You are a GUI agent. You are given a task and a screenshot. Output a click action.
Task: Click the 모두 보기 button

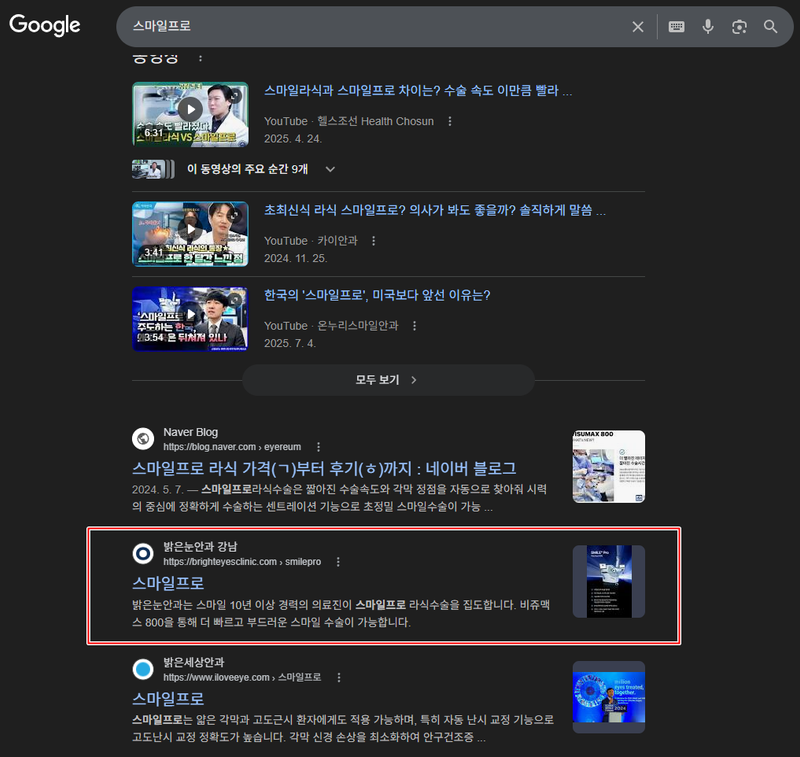click(388, 380)
